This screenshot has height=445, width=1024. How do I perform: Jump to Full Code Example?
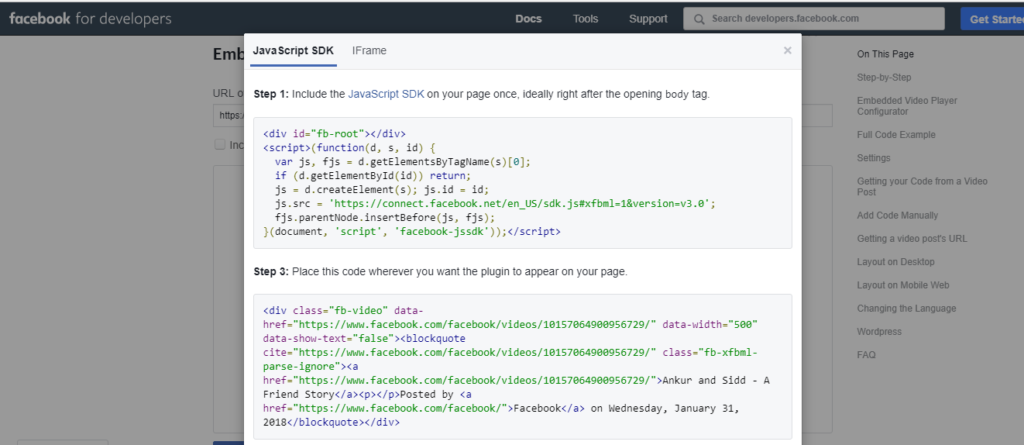pos(896,135)
